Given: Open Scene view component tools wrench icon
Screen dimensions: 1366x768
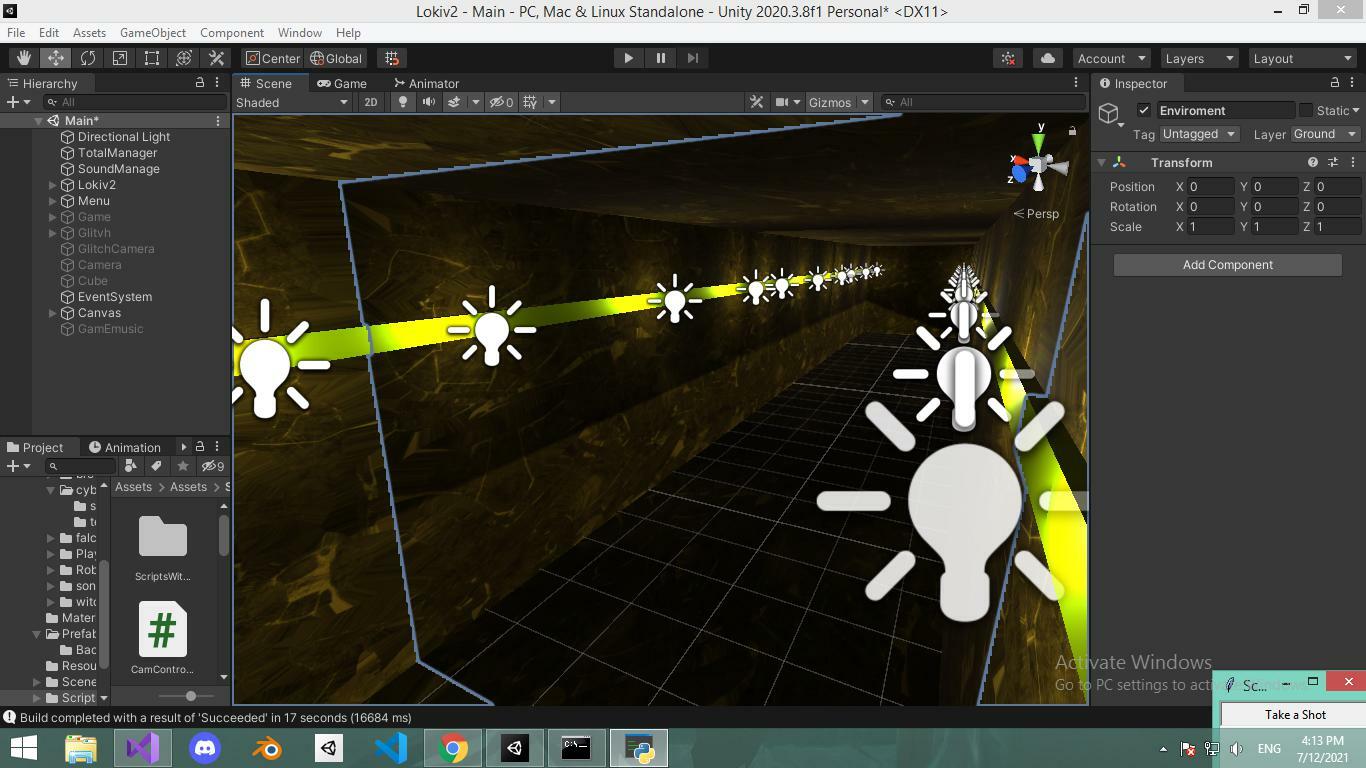Looking at the screenshot, I should (756, 102).
